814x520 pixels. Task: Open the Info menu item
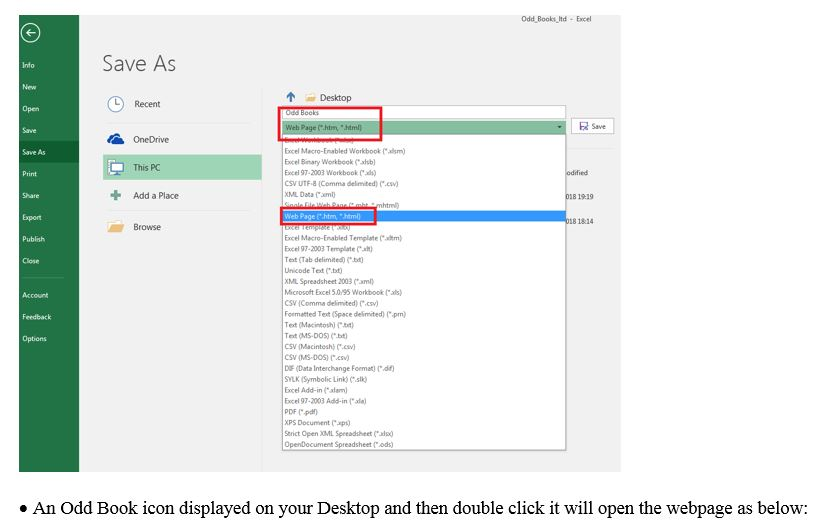pyautogui.click(x=29, y=65)
